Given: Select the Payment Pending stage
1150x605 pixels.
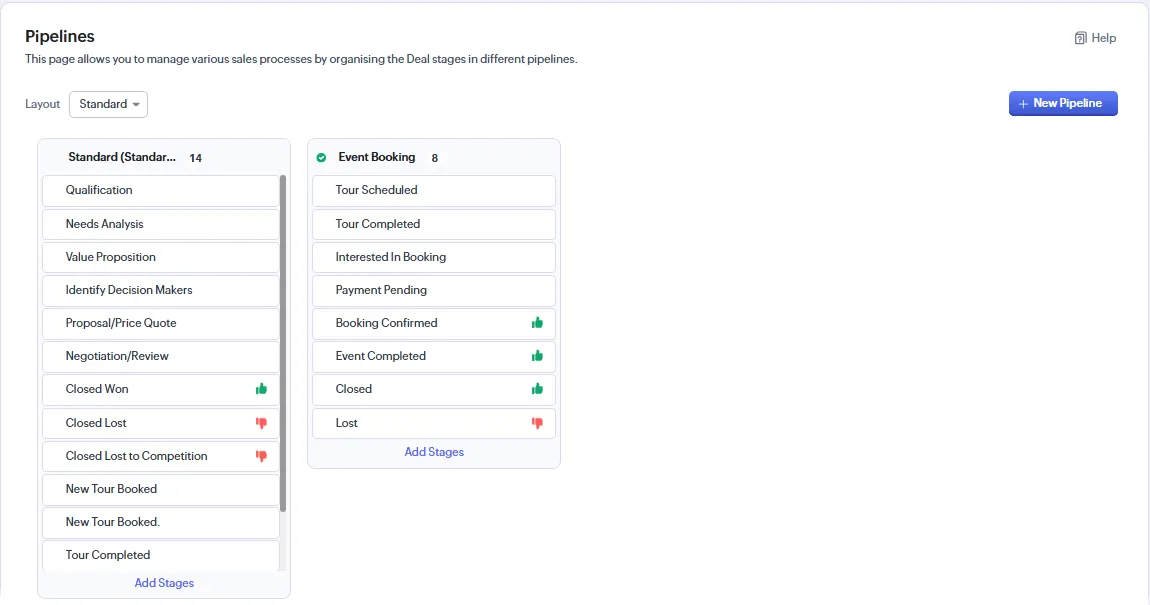Looking at the screenshot, I should click(x=433, y=290).
